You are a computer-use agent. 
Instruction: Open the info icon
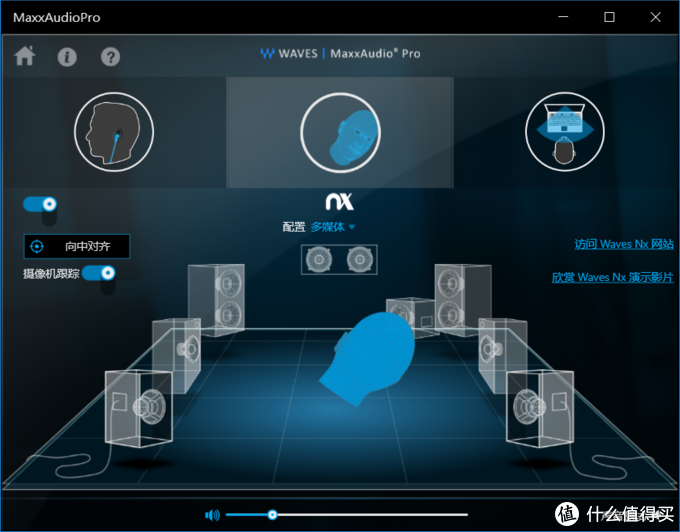(67, 57)
